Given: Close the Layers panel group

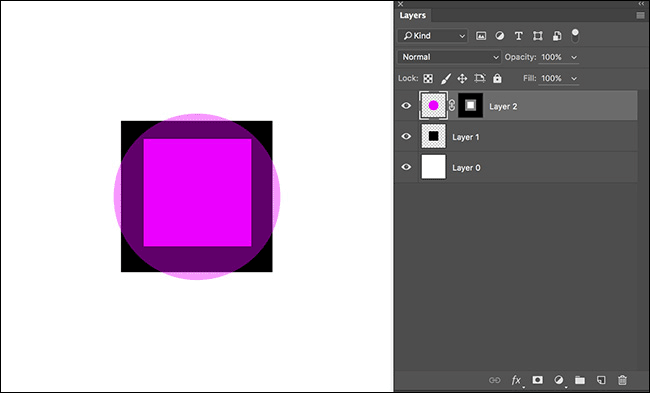Looking at the screenshot, I should 400,4.
